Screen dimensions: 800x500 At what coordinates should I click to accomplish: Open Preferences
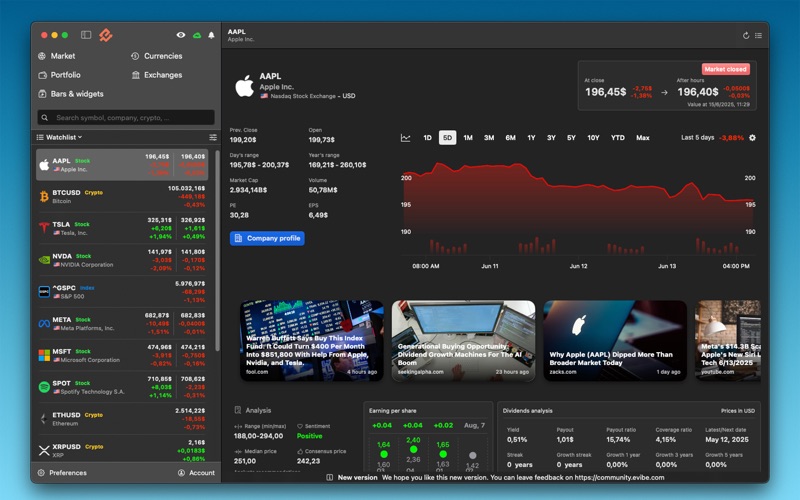[x=62, y=473]
